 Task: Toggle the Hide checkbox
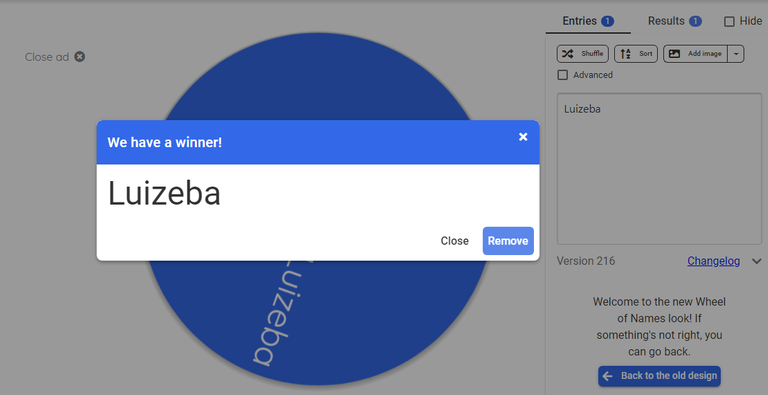tap(729, 22)
